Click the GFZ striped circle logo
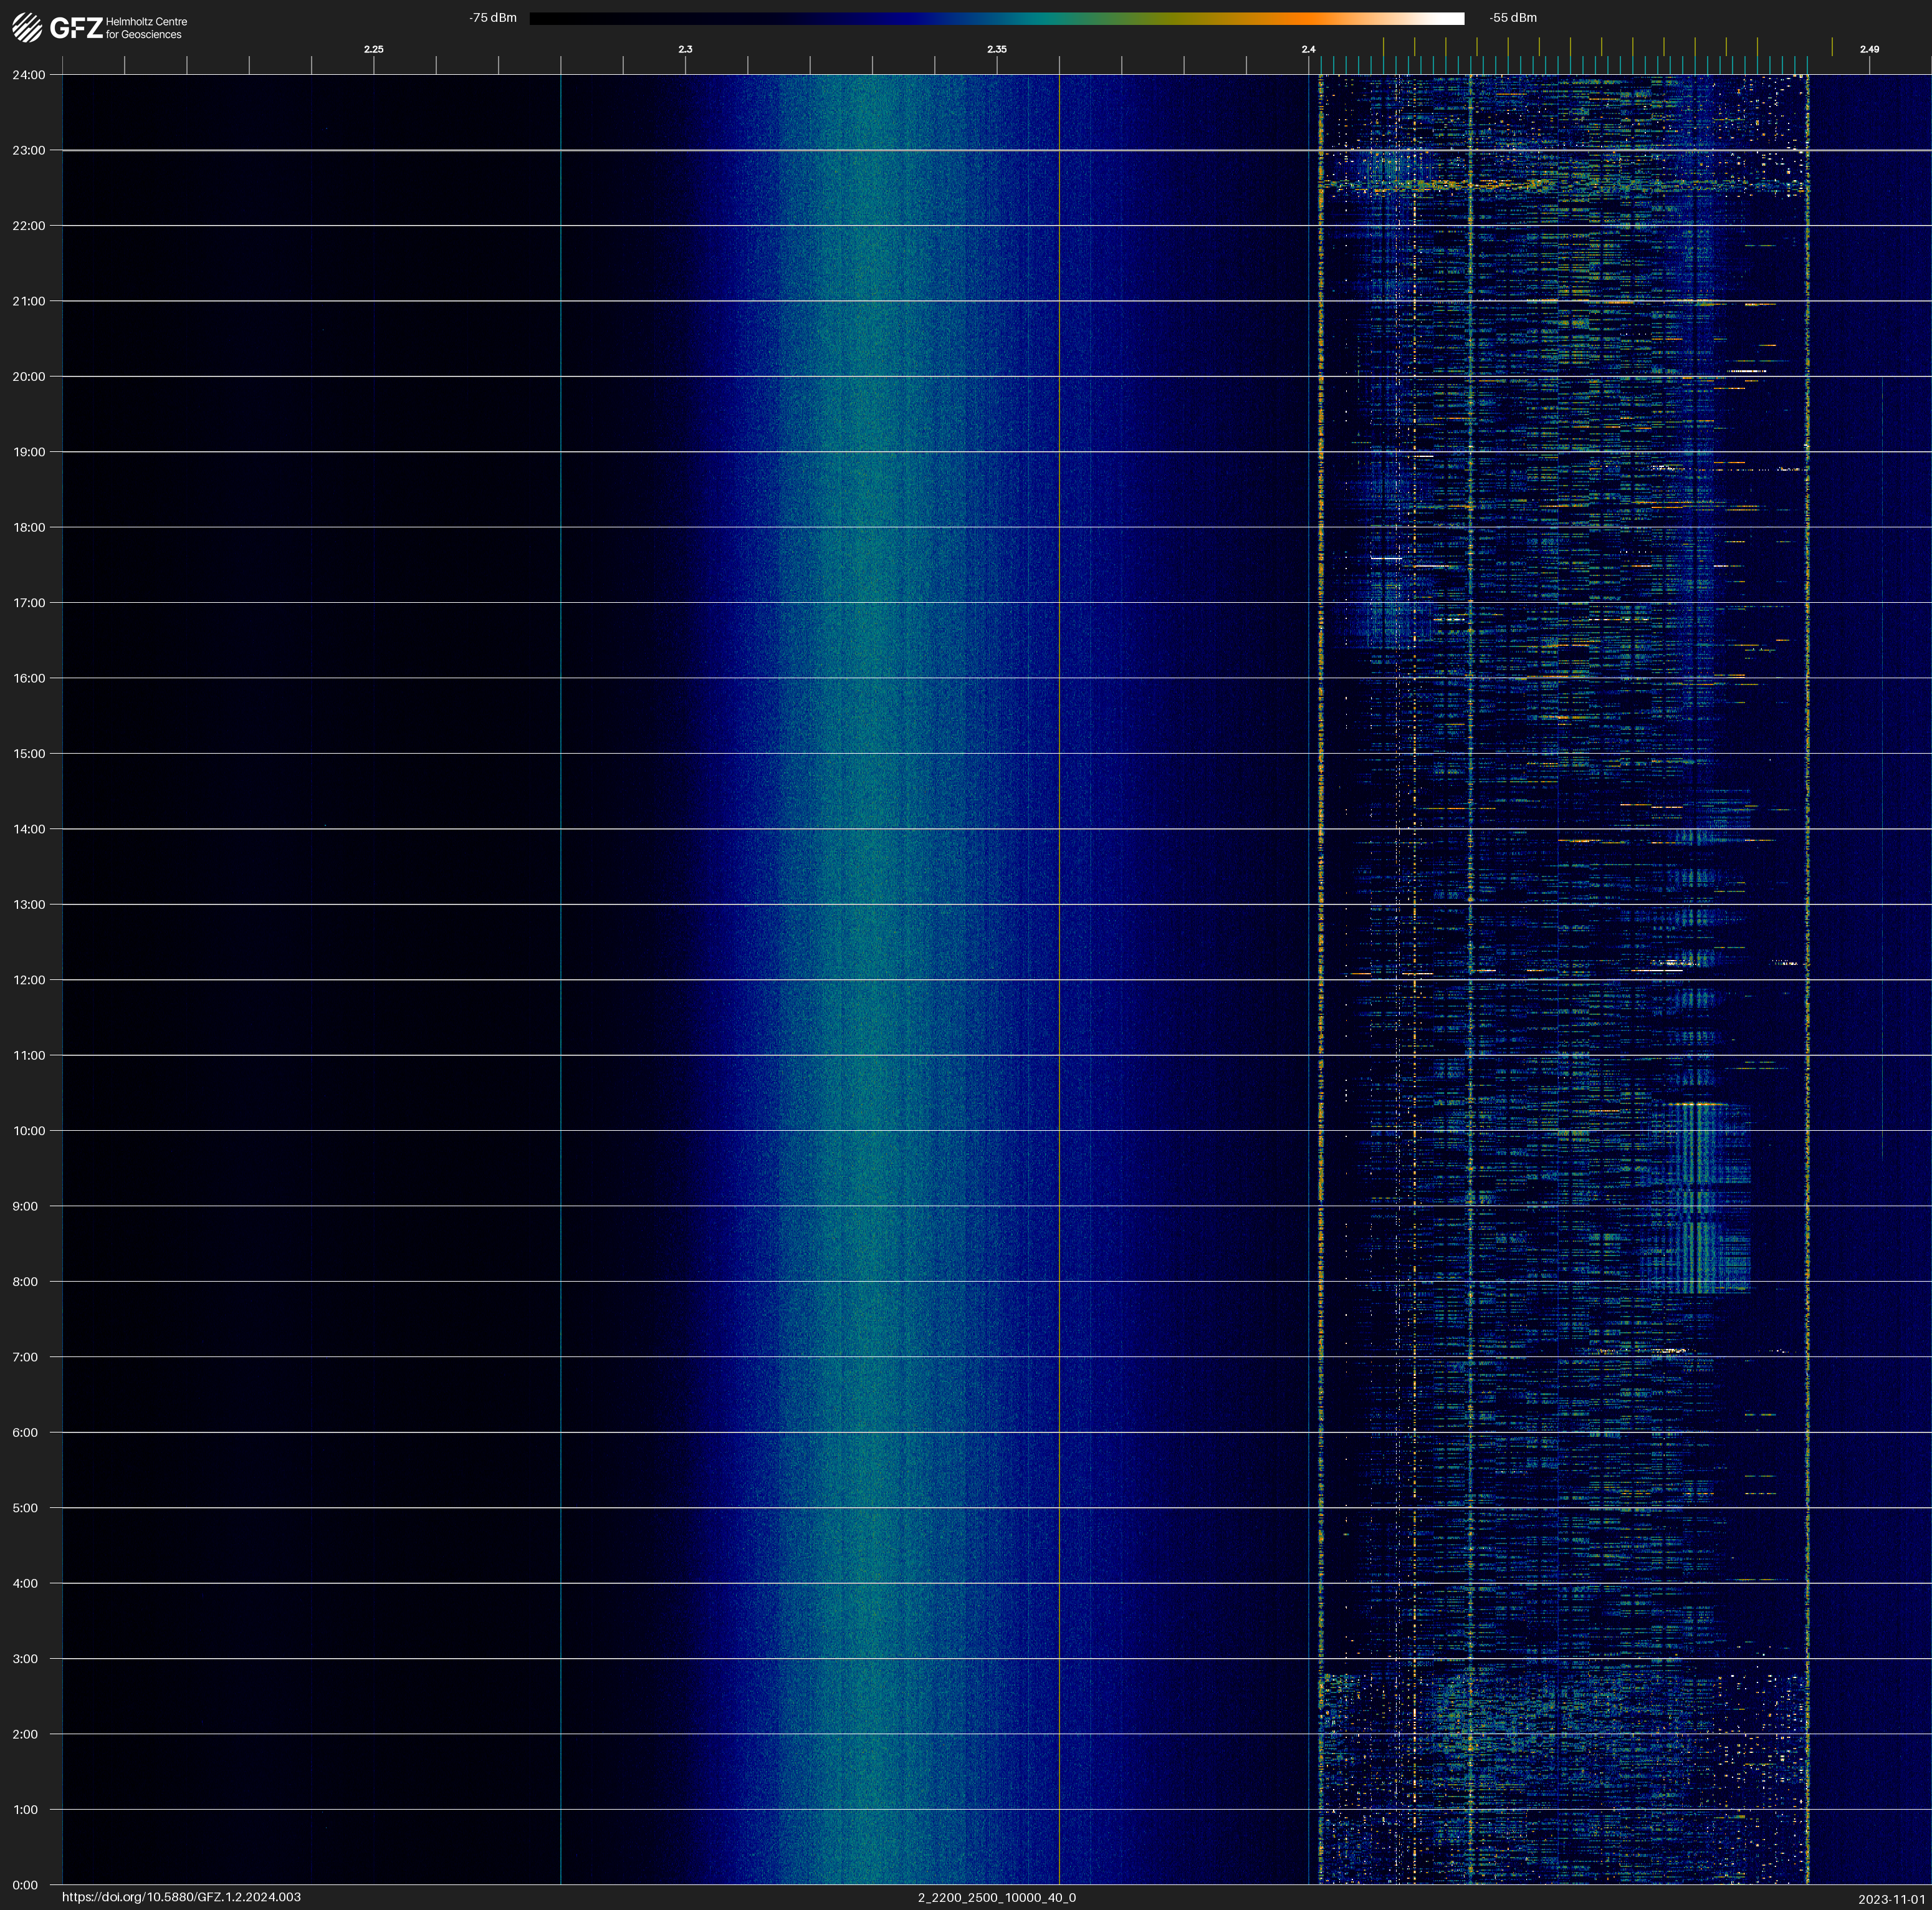Screen dimensions: 1932x1910 pyautogui.click(x=27, y=28)
